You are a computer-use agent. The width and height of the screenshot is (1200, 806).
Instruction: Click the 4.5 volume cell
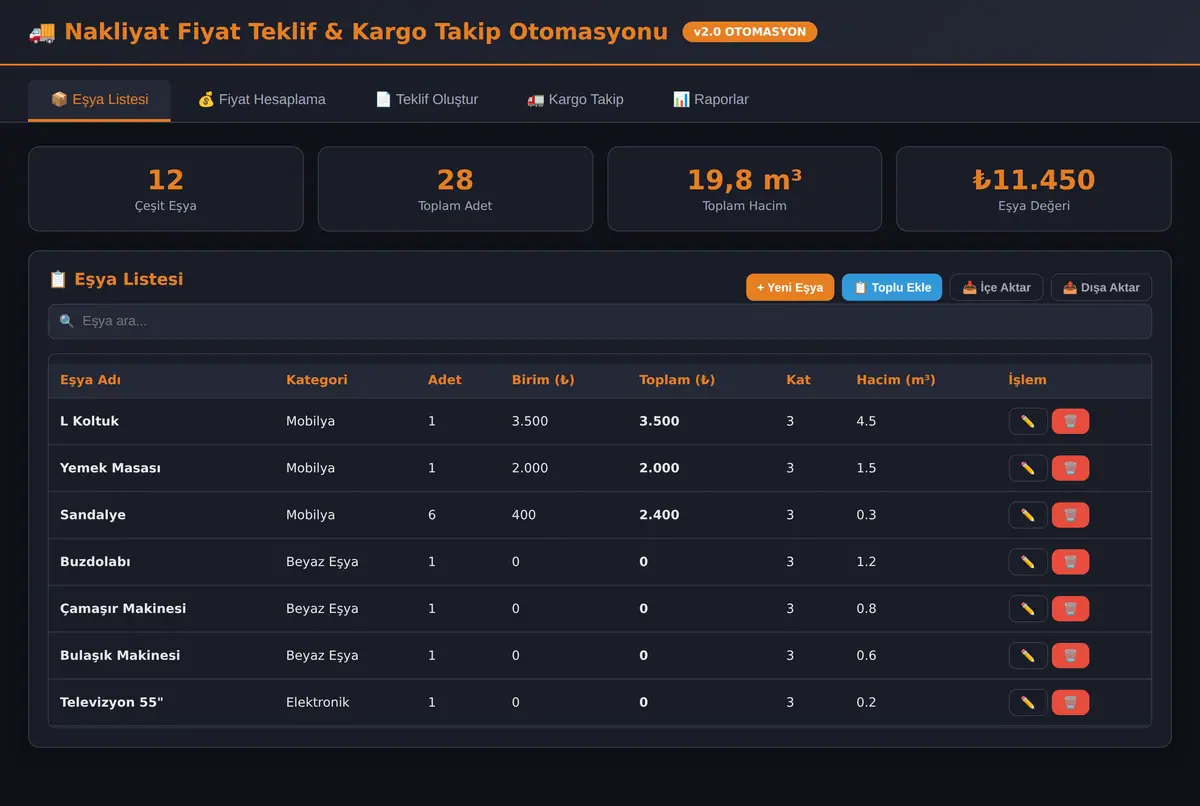tap(866, 421)
